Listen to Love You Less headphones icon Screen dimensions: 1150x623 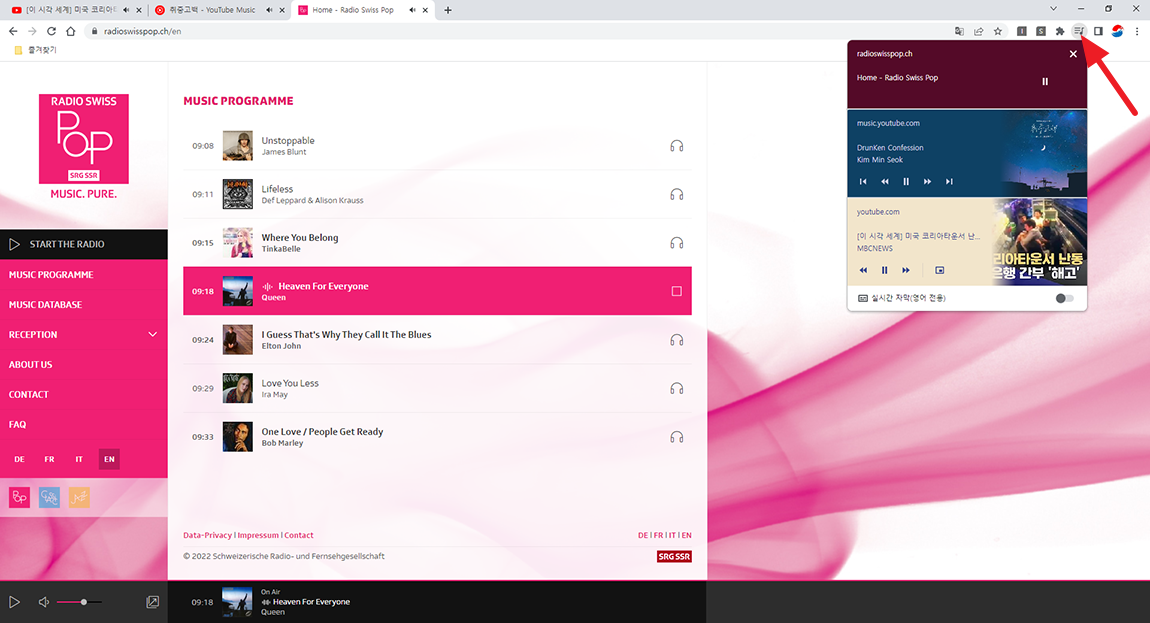(x=676, y=388)
